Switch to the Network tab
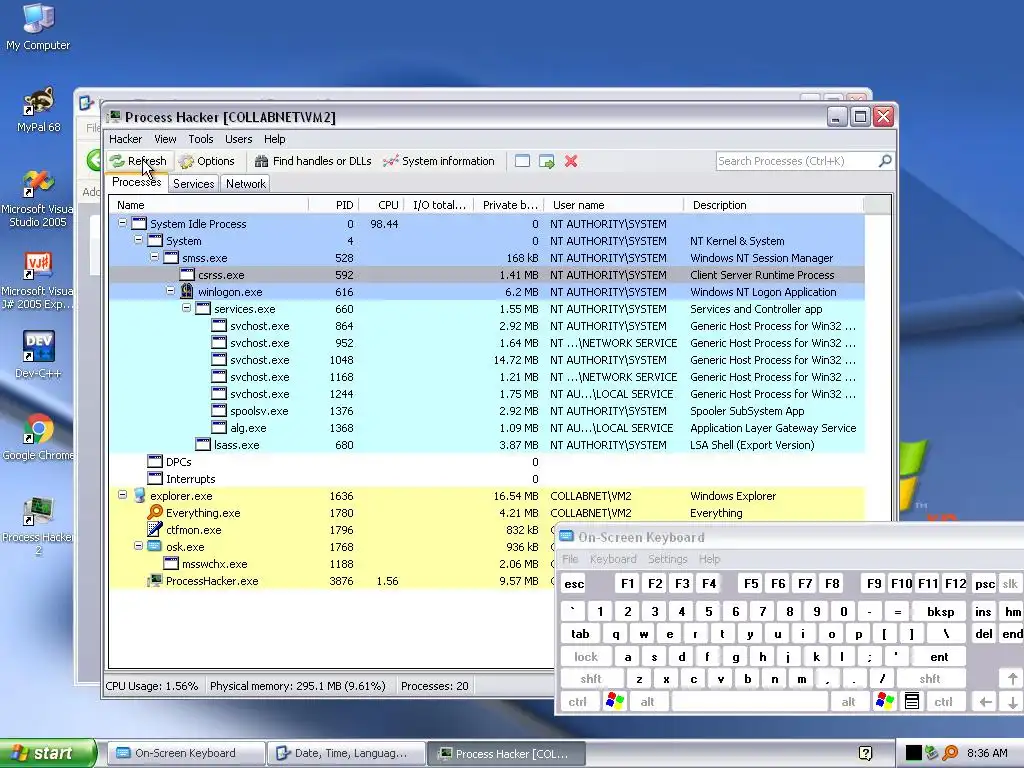The height and width of the screenshot is (768, 1024). [246, 184]
